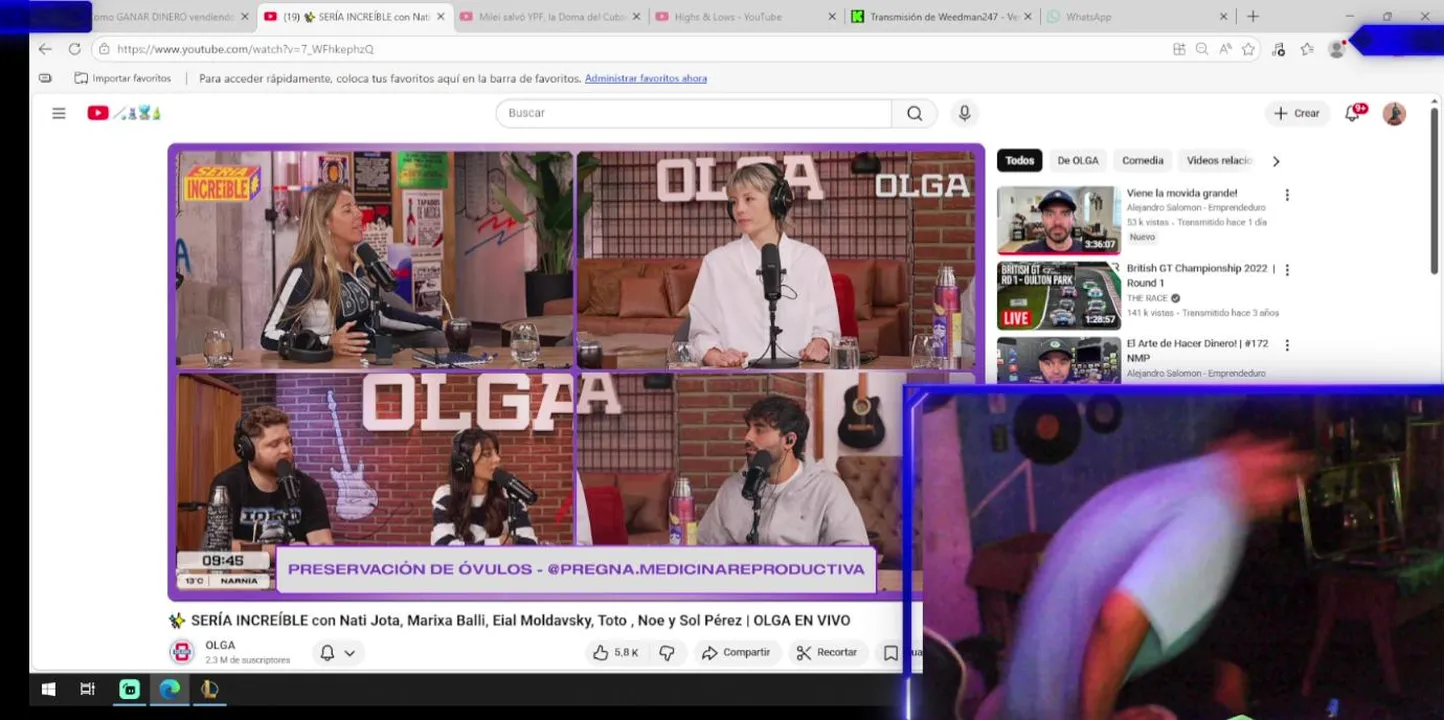Open the account avatar menu
Screen dimensions: 1444x720
coord(1394,113)
